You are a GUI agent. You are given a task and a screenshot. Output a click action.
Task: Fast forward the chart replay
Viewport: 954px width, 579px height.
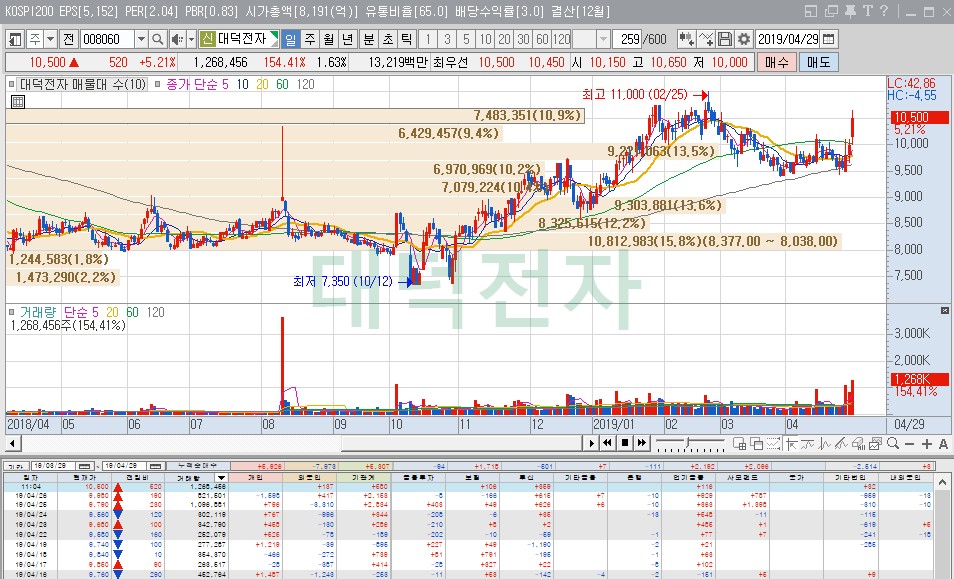coord(641,443)
